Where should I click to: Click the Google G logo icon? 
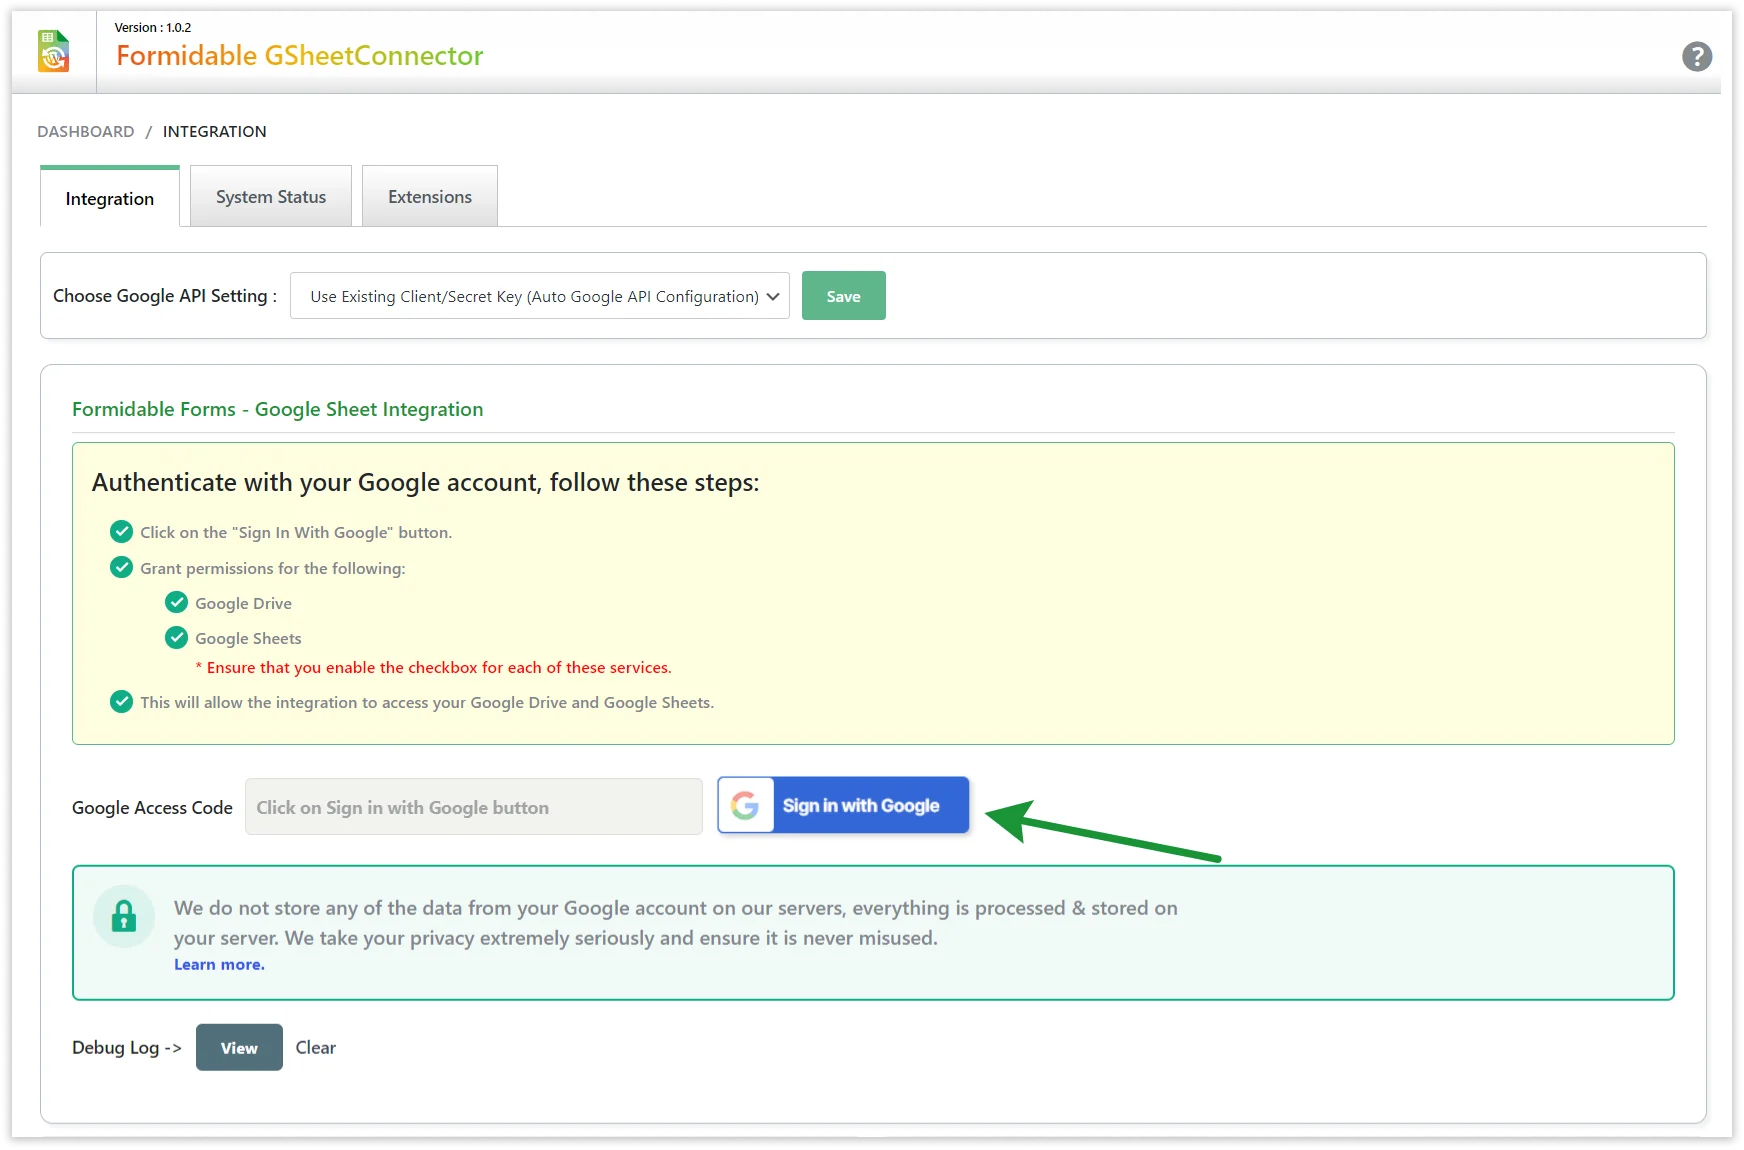coord(745,805)
